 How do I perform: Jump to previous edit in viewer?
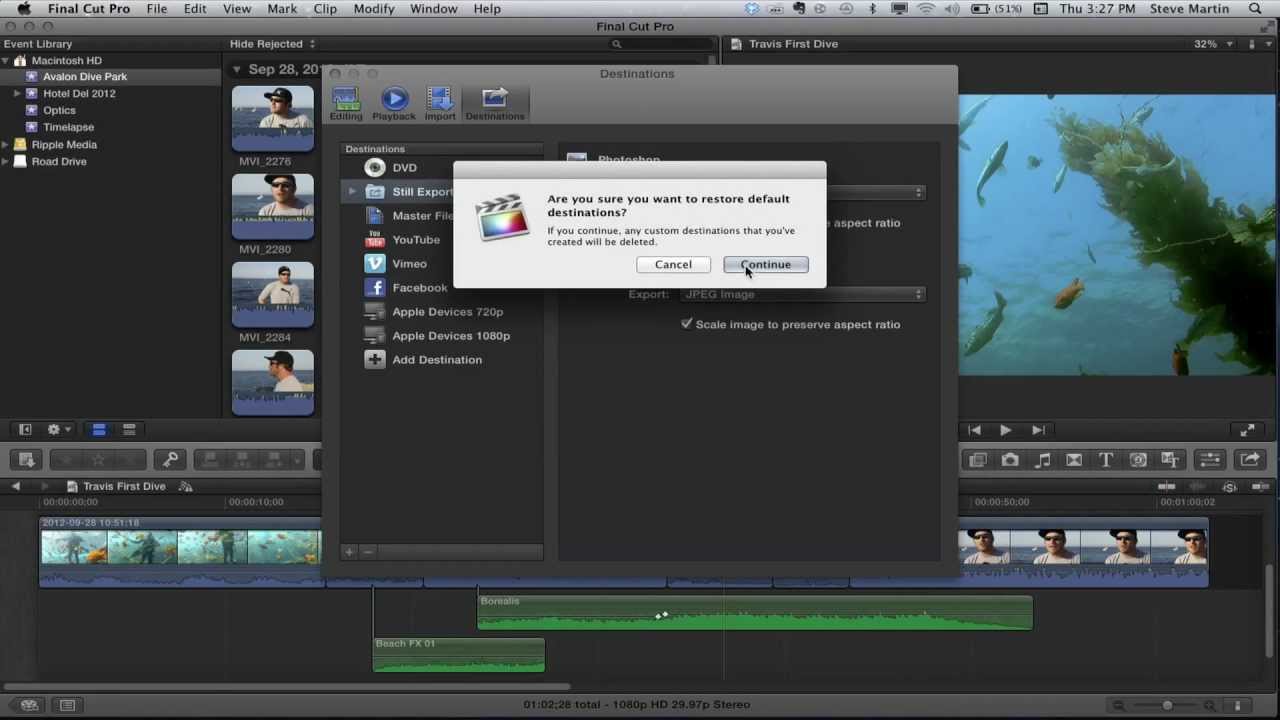(x=974, y=430)
